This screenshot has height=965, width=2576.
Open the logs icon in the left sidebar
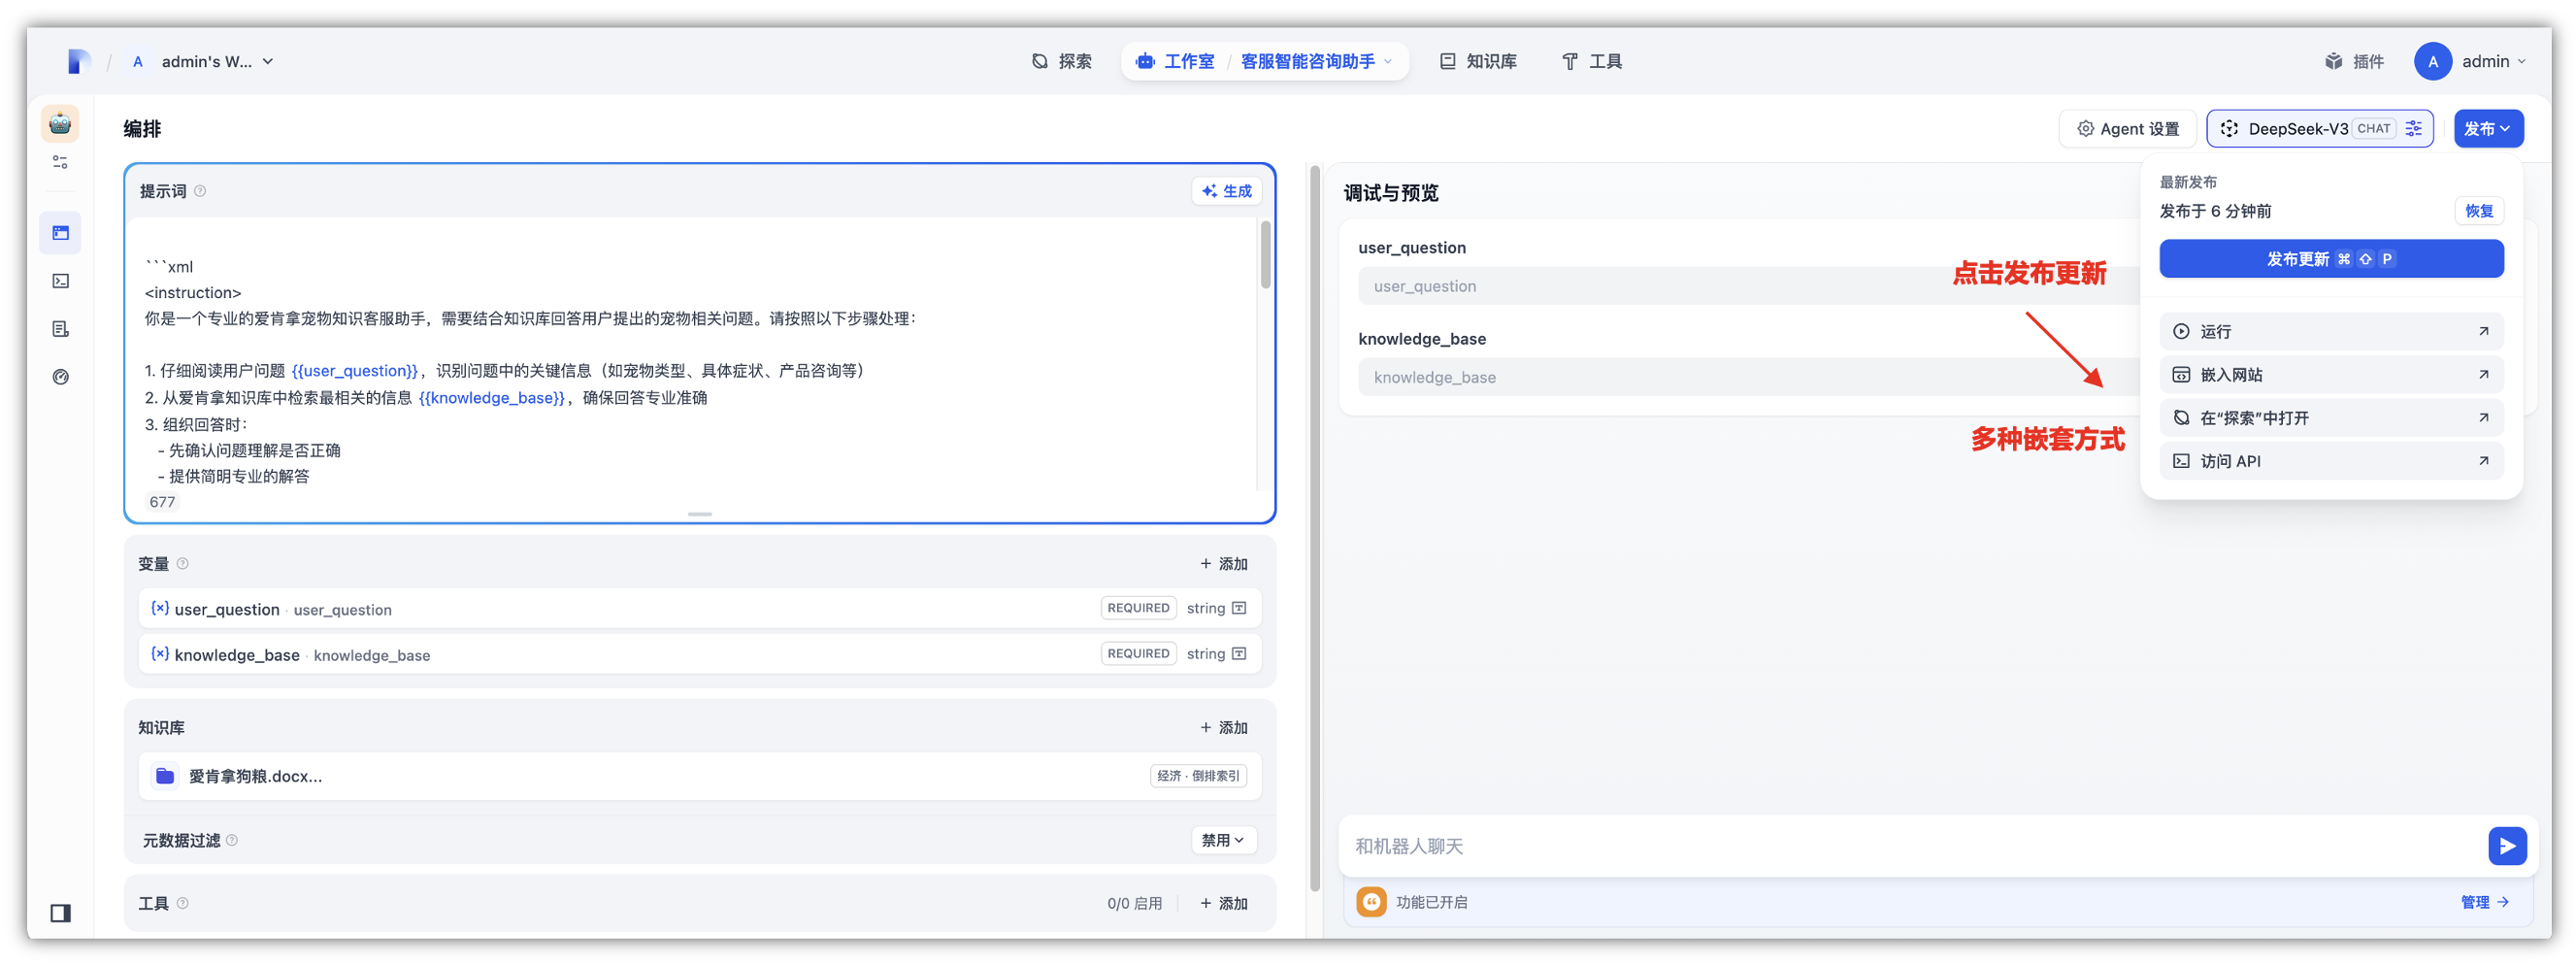pyautogui.click(x=60, y=328)
